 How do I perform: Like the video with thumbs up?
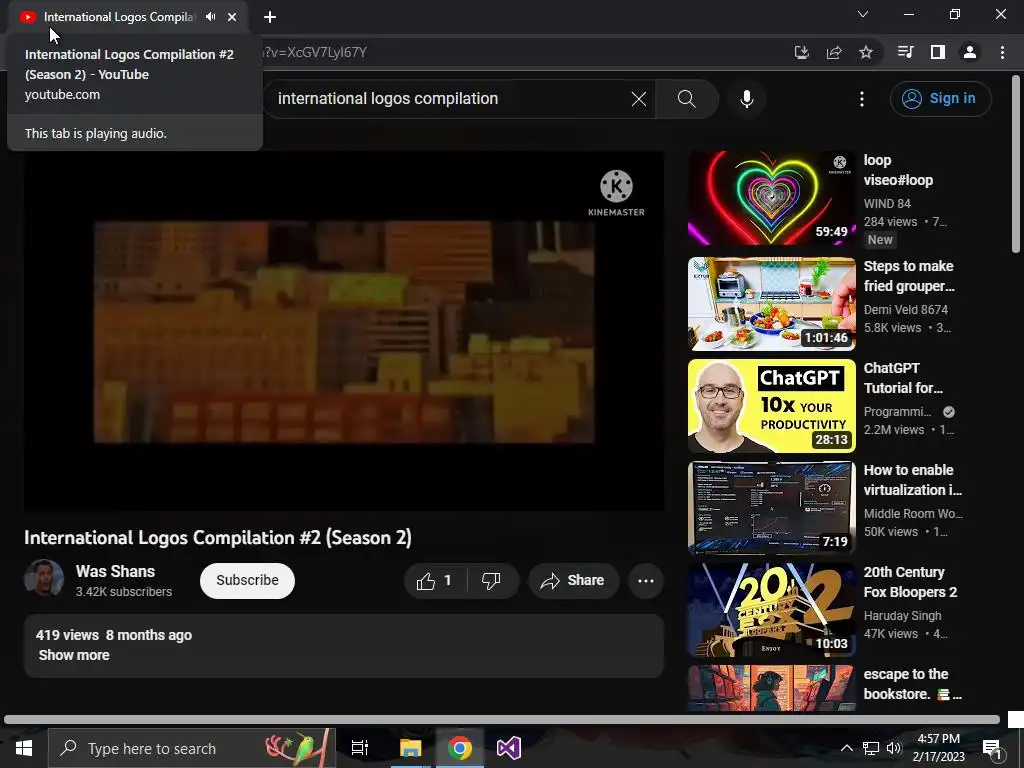tap(436, 581)
